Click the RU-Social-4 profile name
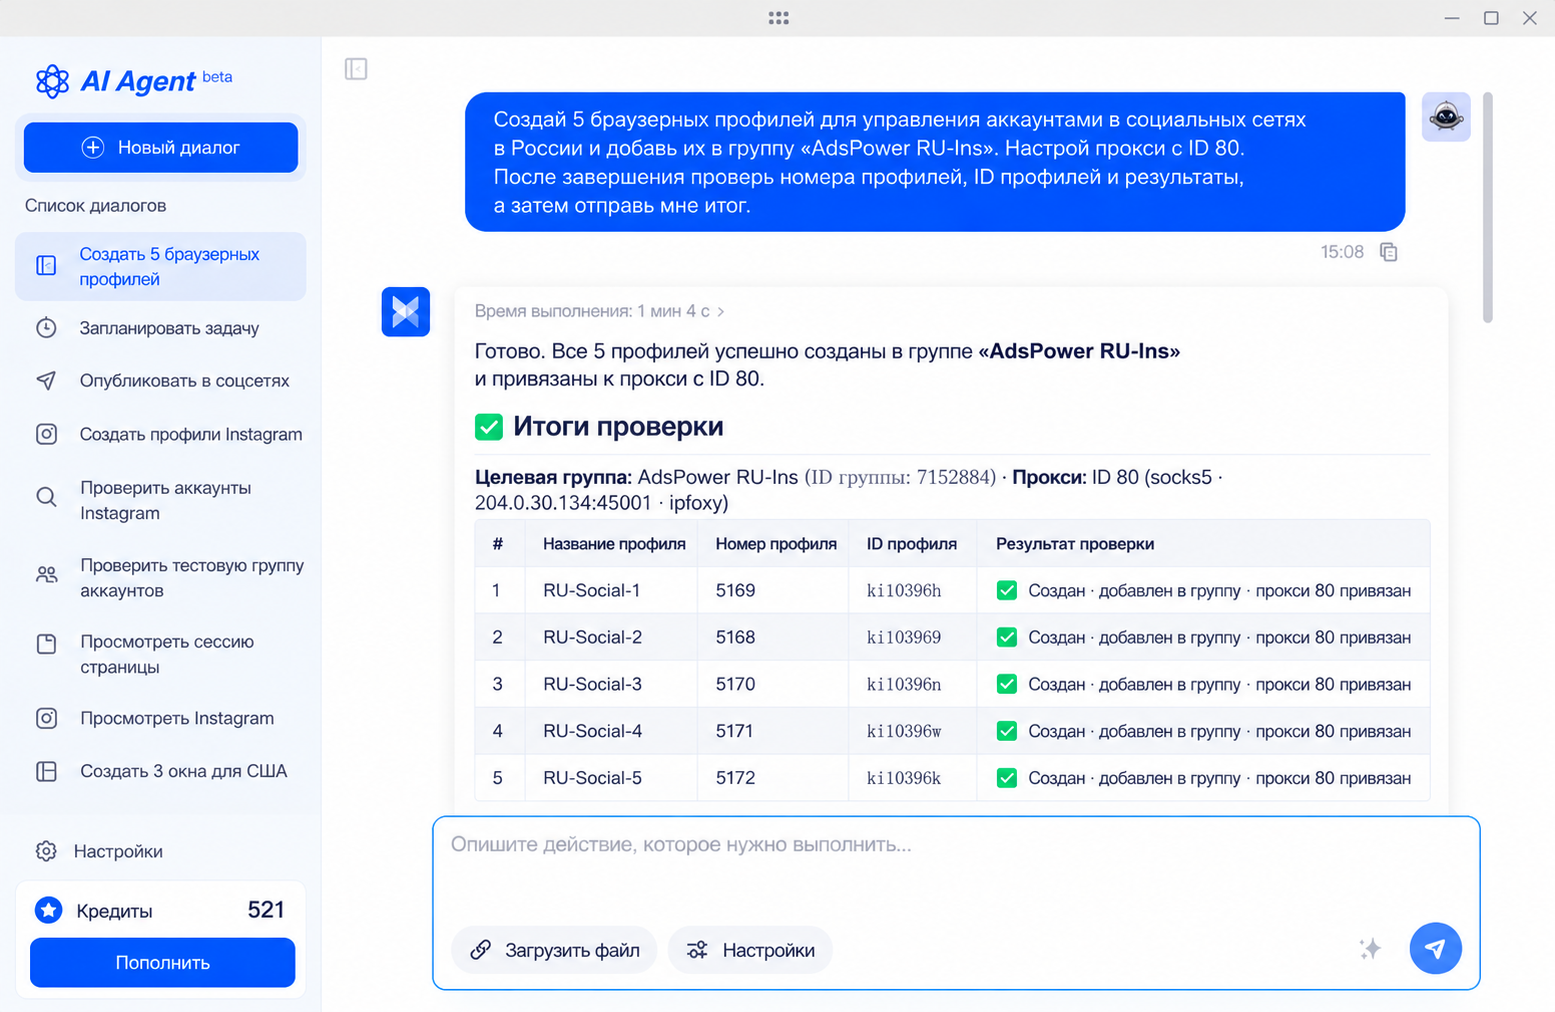1555x1012 pixels. [x=593, y=731]
